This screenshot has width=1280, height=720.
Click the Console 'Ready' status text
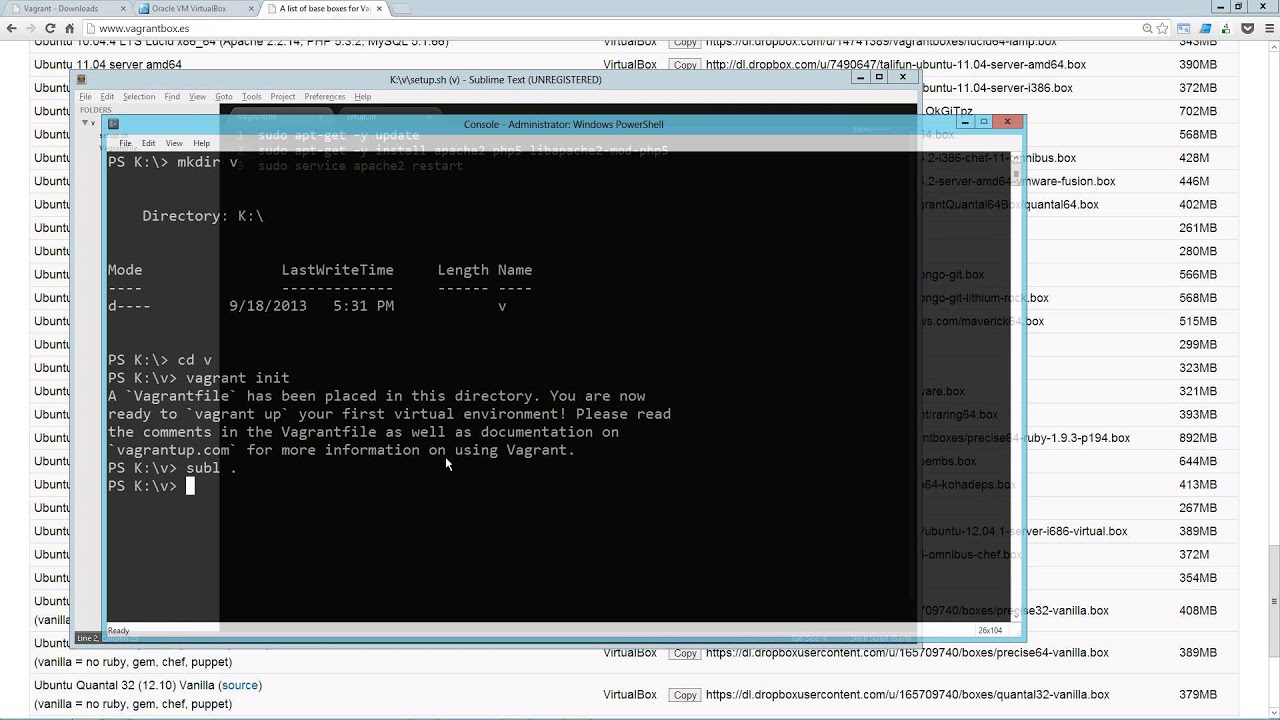point(119,630)
